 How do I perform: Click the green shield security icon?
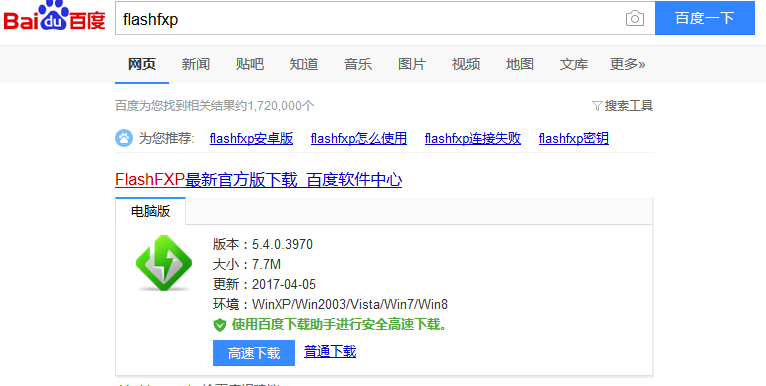click(x=220, y=325)
